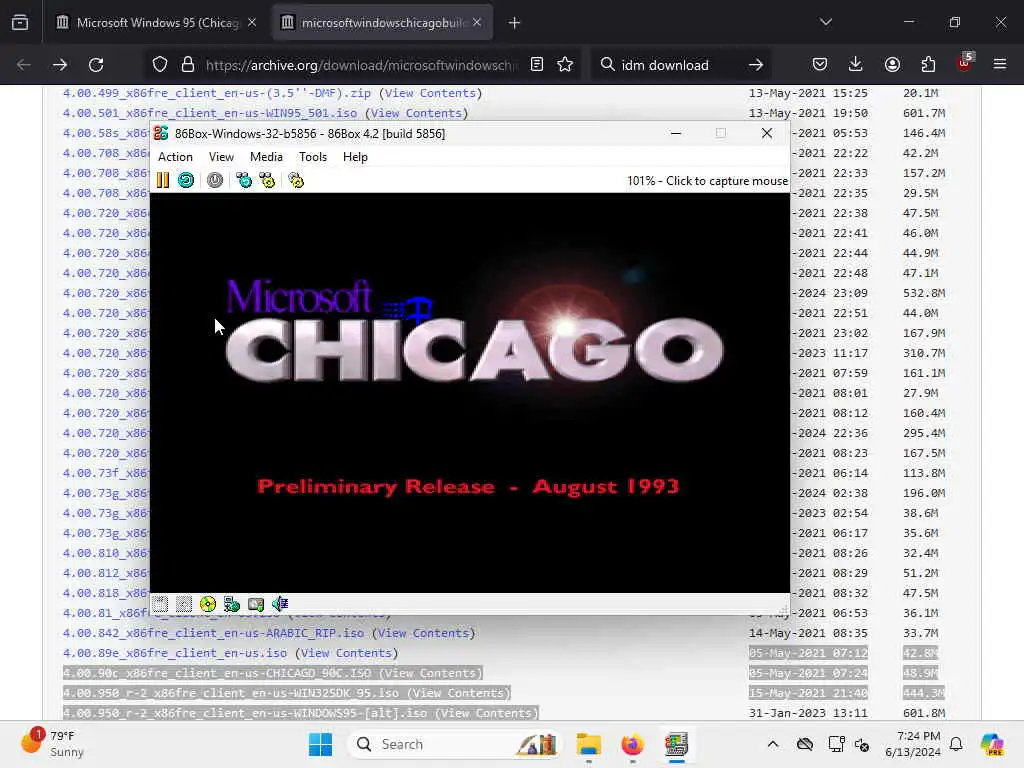
Task: Open notifications bell in system tray
Action: tap(956, 744)
